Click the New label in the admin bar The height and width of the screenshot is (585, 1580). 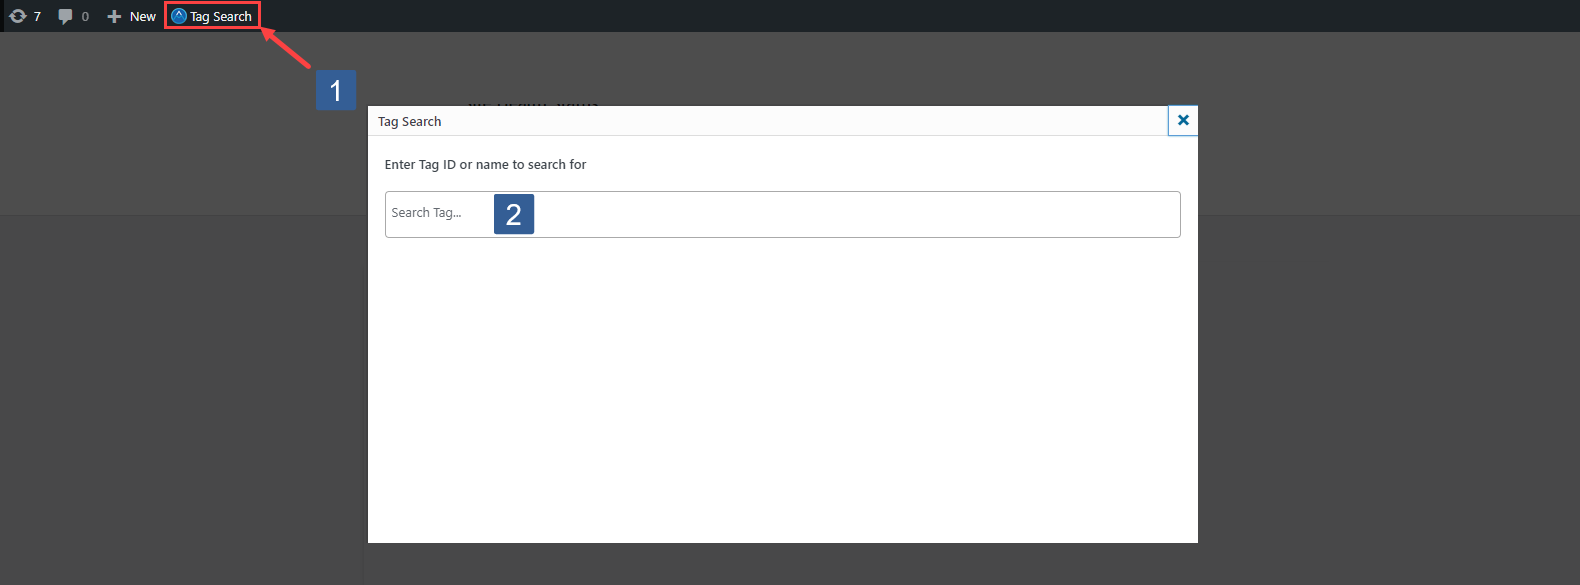142,15
